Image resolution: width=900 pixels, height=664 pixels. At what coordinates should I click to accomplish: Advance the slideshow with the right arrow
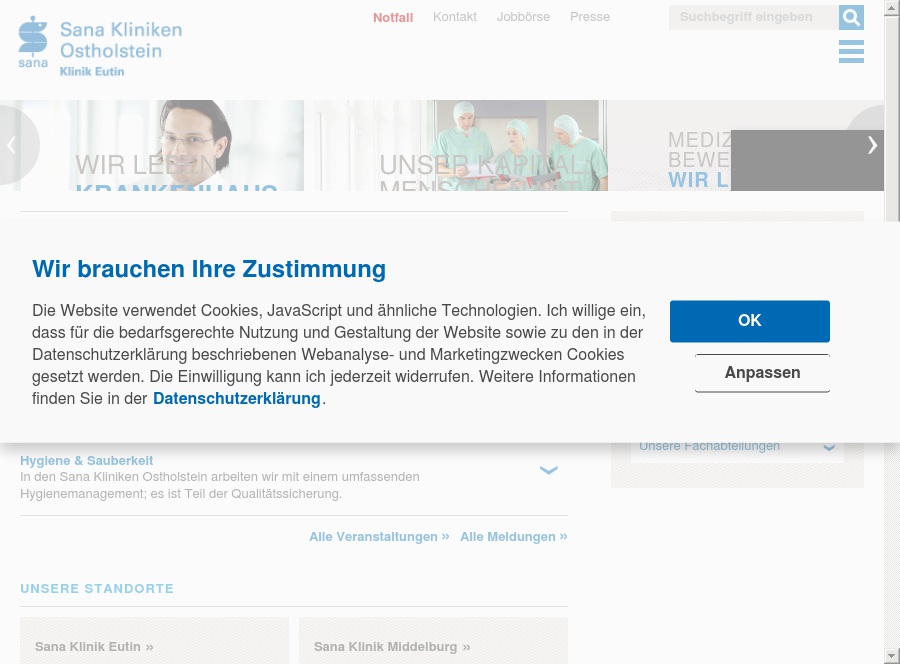(x=871, y=144)
